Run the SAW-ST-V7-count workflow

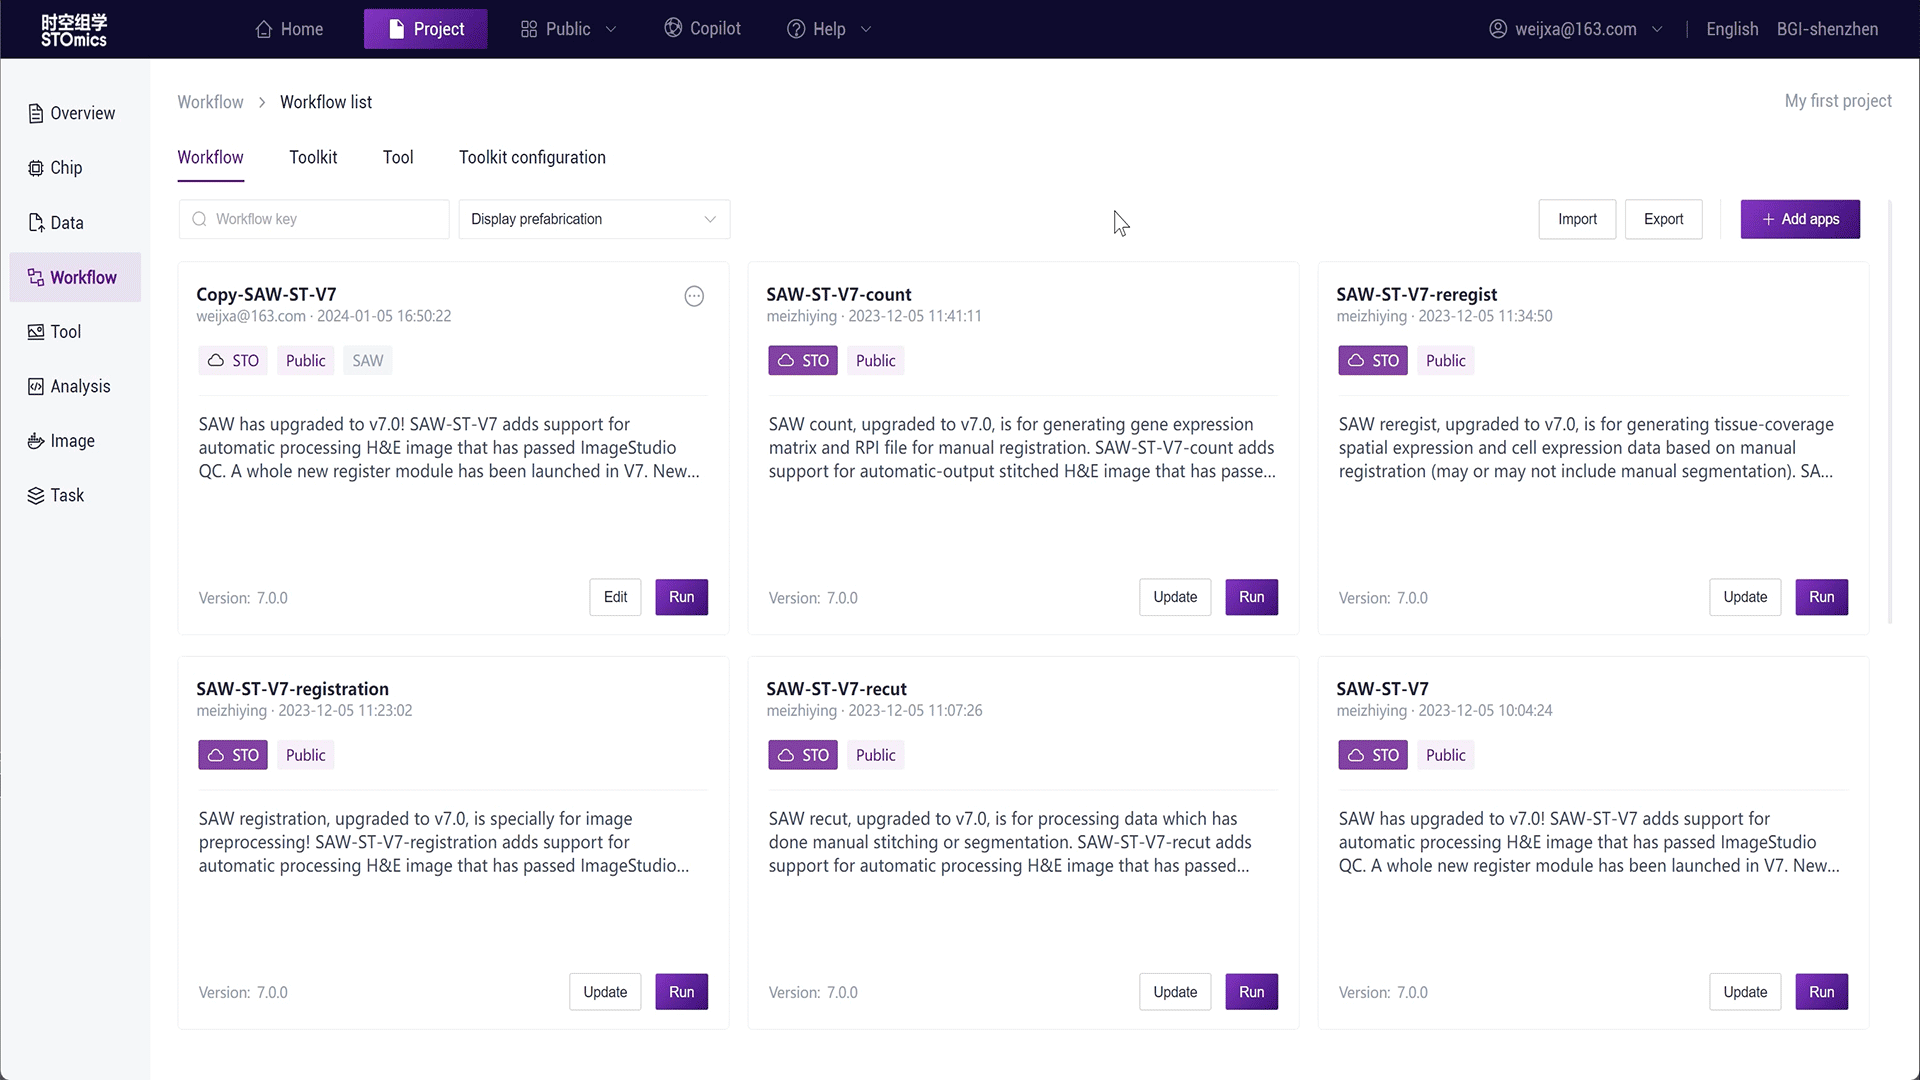1251,597
